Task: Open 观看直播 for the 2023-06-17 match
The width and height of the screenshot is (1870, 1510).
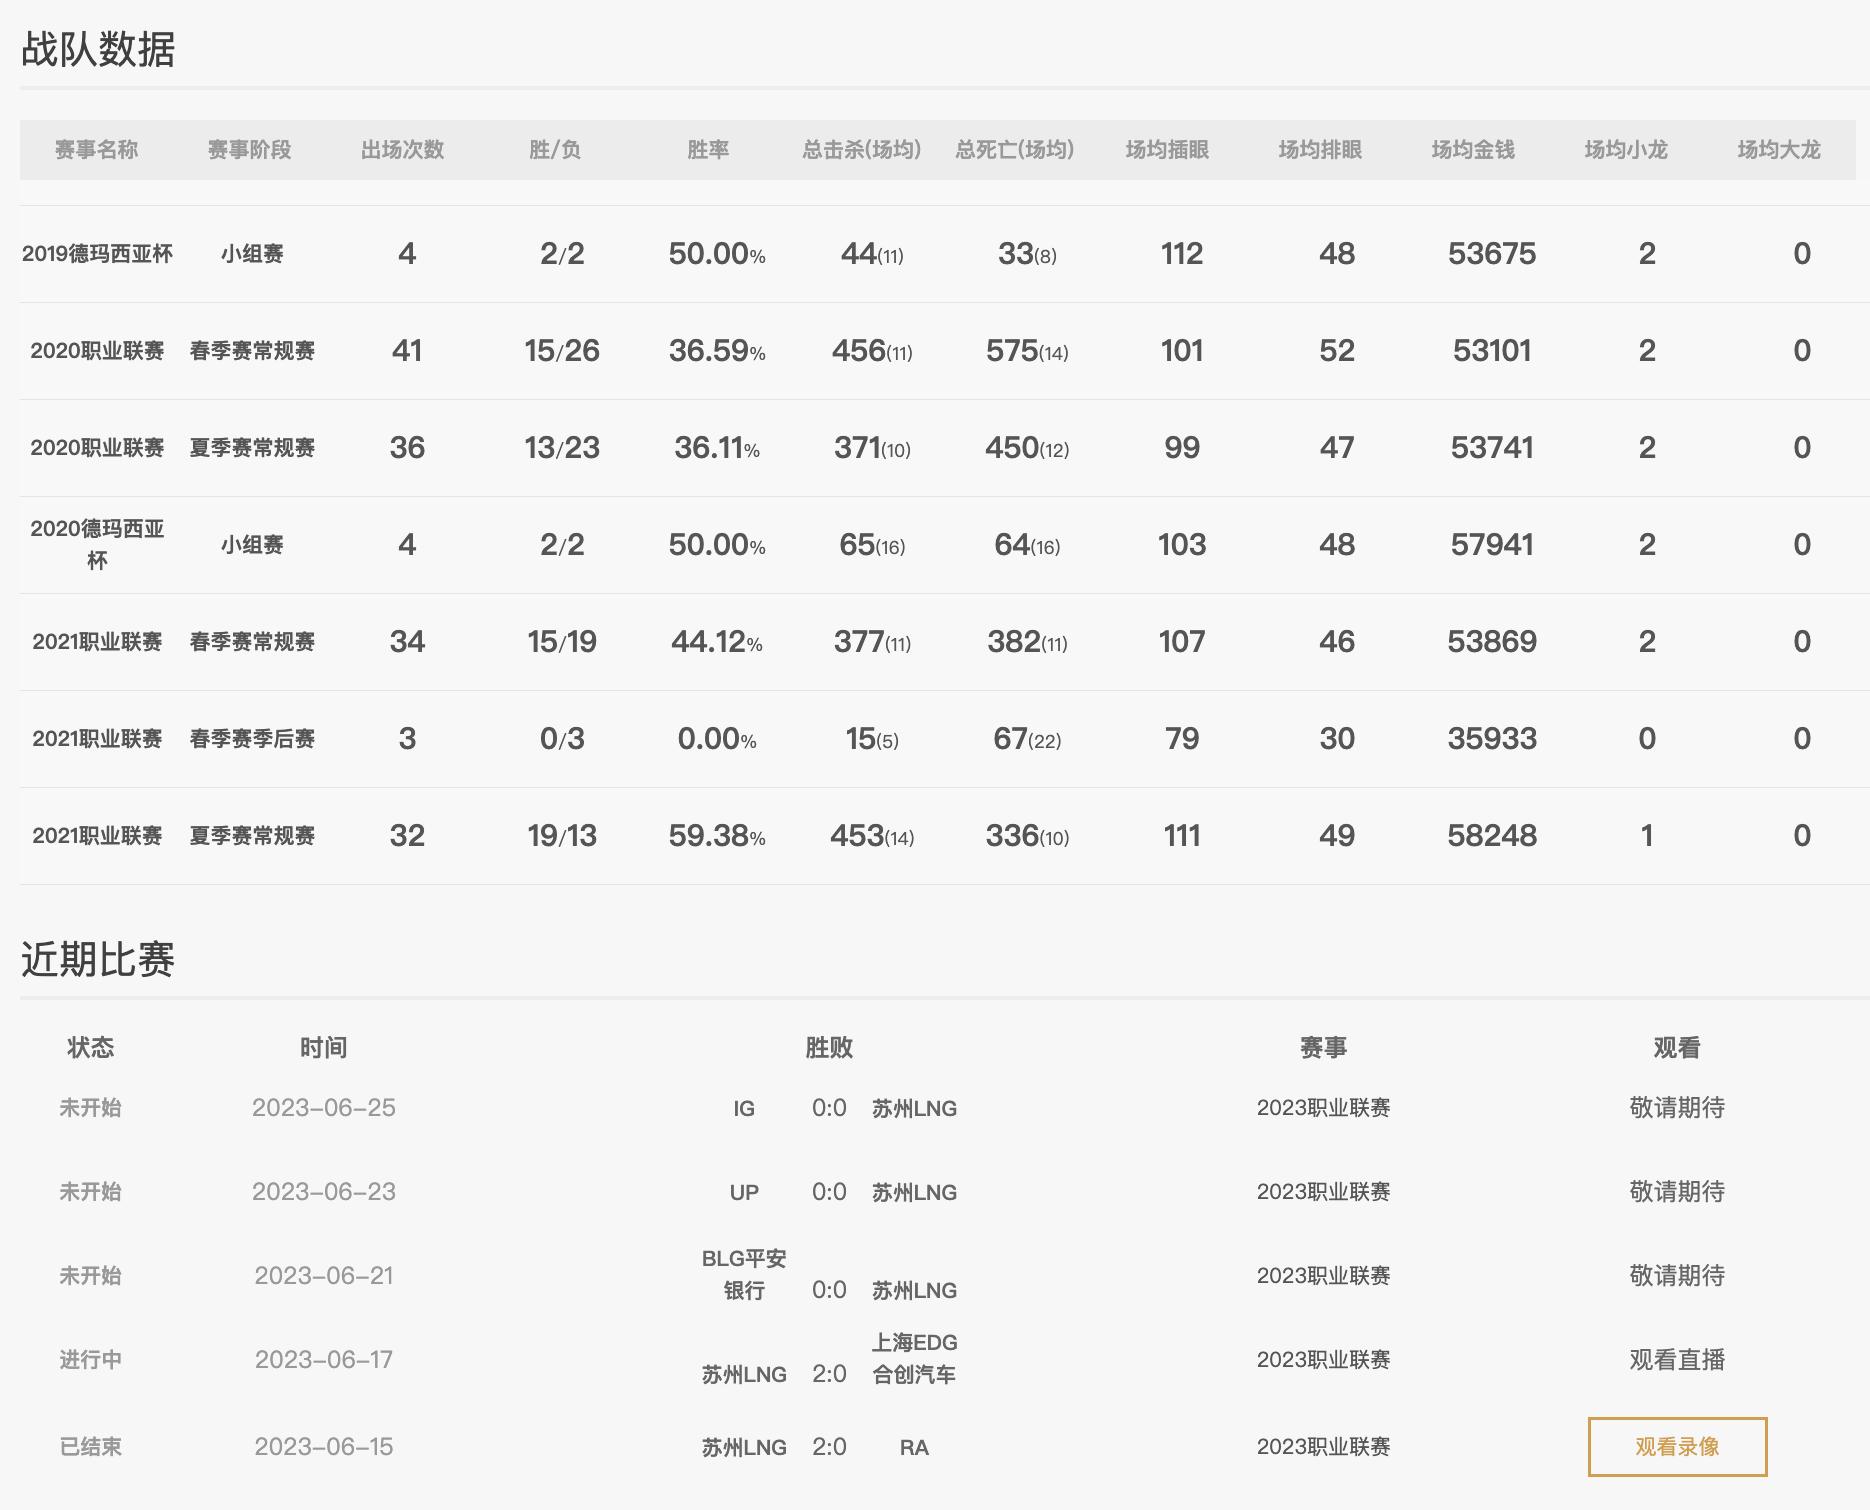Action: coord(1677,1359)
